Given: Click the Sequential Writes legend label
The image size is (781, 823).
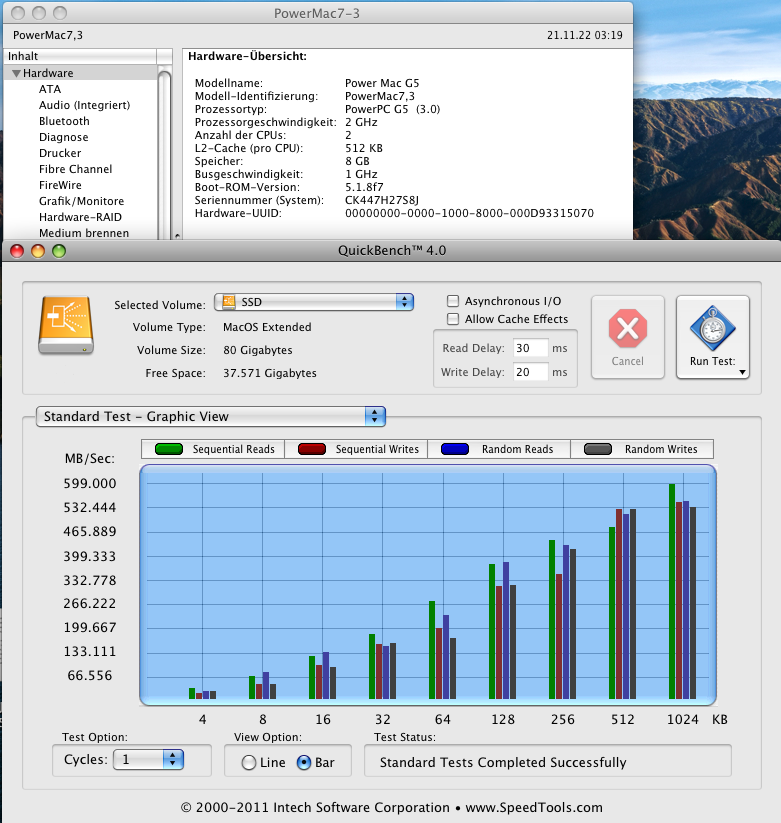Looking at the screenshot, I should point(377,449).
